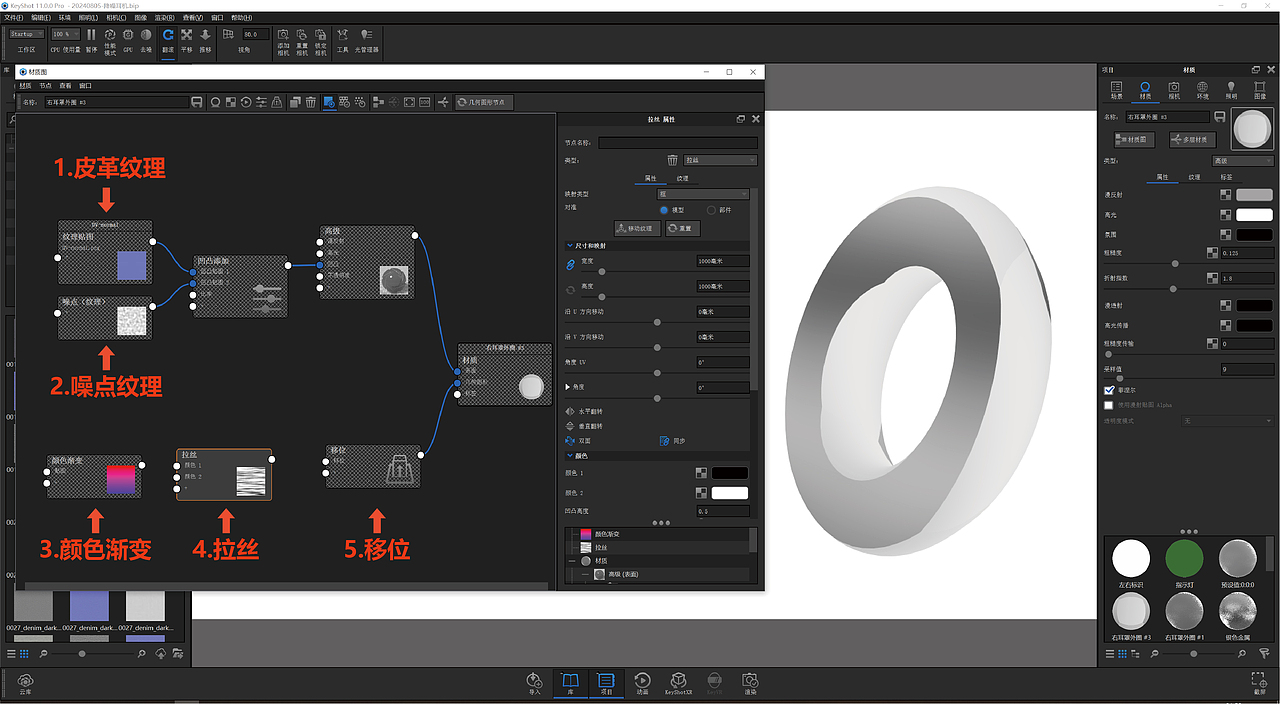Click the 几何图形节点 button
The width and height of the screenshot is (1280, 704).
[484, 102]
